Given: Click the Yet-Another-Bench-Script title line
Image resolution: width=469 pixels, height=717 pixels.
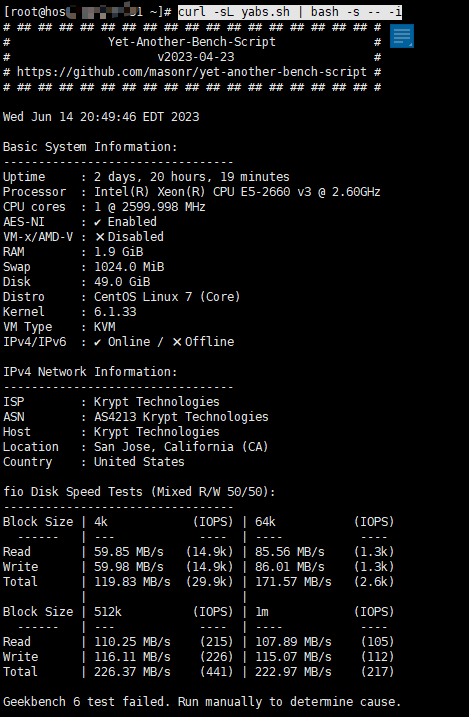Looking at the screenshot, I should pyautogui.click(x=192, y=42).
